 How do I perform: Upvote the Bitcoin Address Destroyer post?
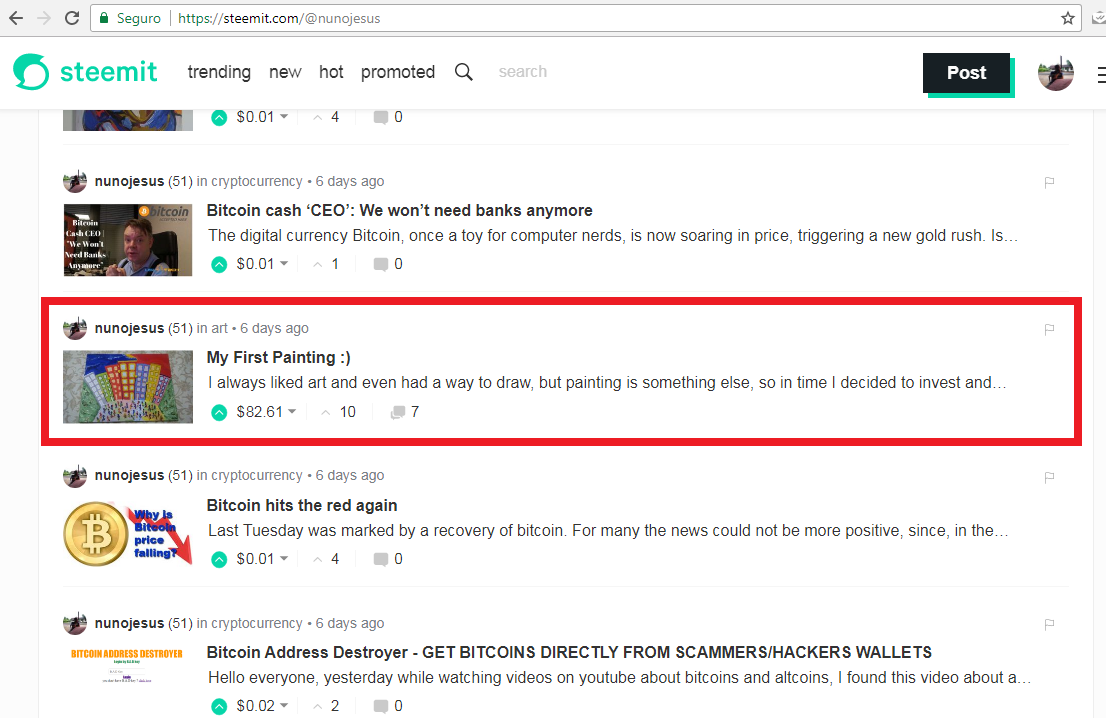point(219,706)
